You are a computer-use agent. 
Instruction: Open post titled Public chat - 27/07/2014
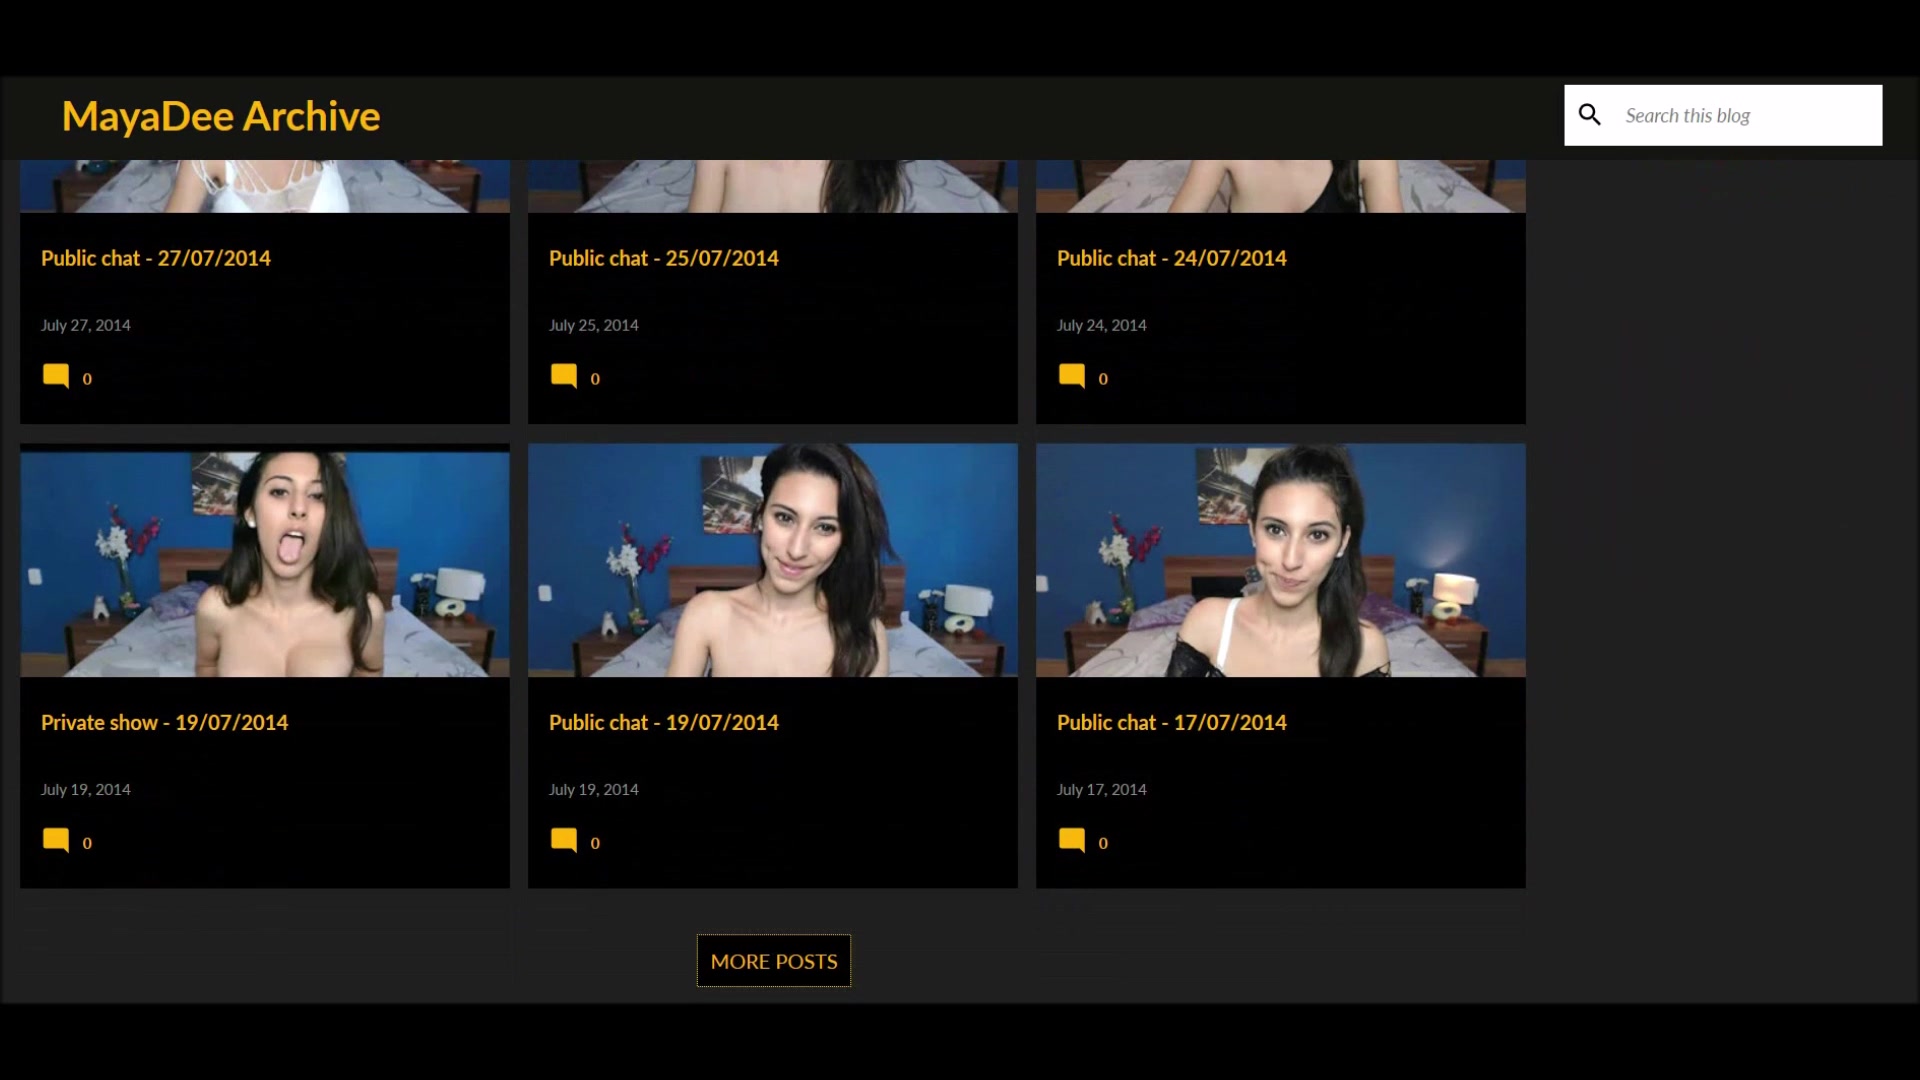(x=156, y=258)
